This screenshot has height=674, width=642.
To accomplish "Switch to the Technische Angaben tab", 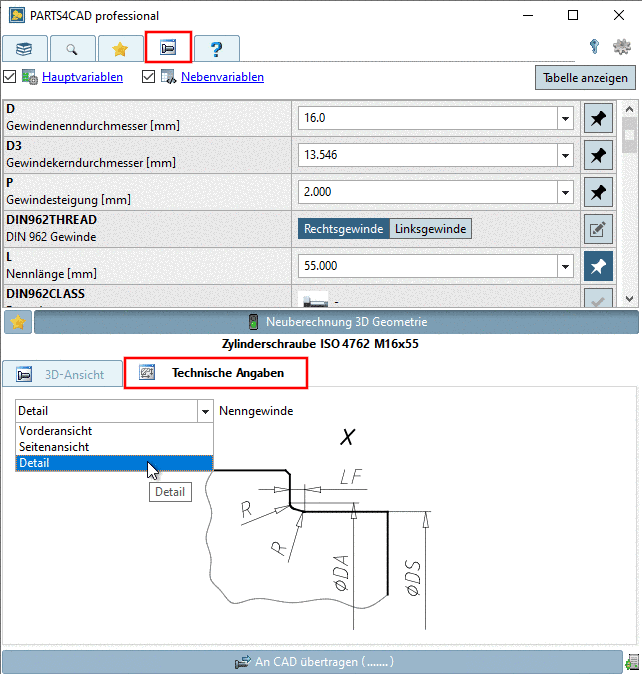I will [216, 373].
